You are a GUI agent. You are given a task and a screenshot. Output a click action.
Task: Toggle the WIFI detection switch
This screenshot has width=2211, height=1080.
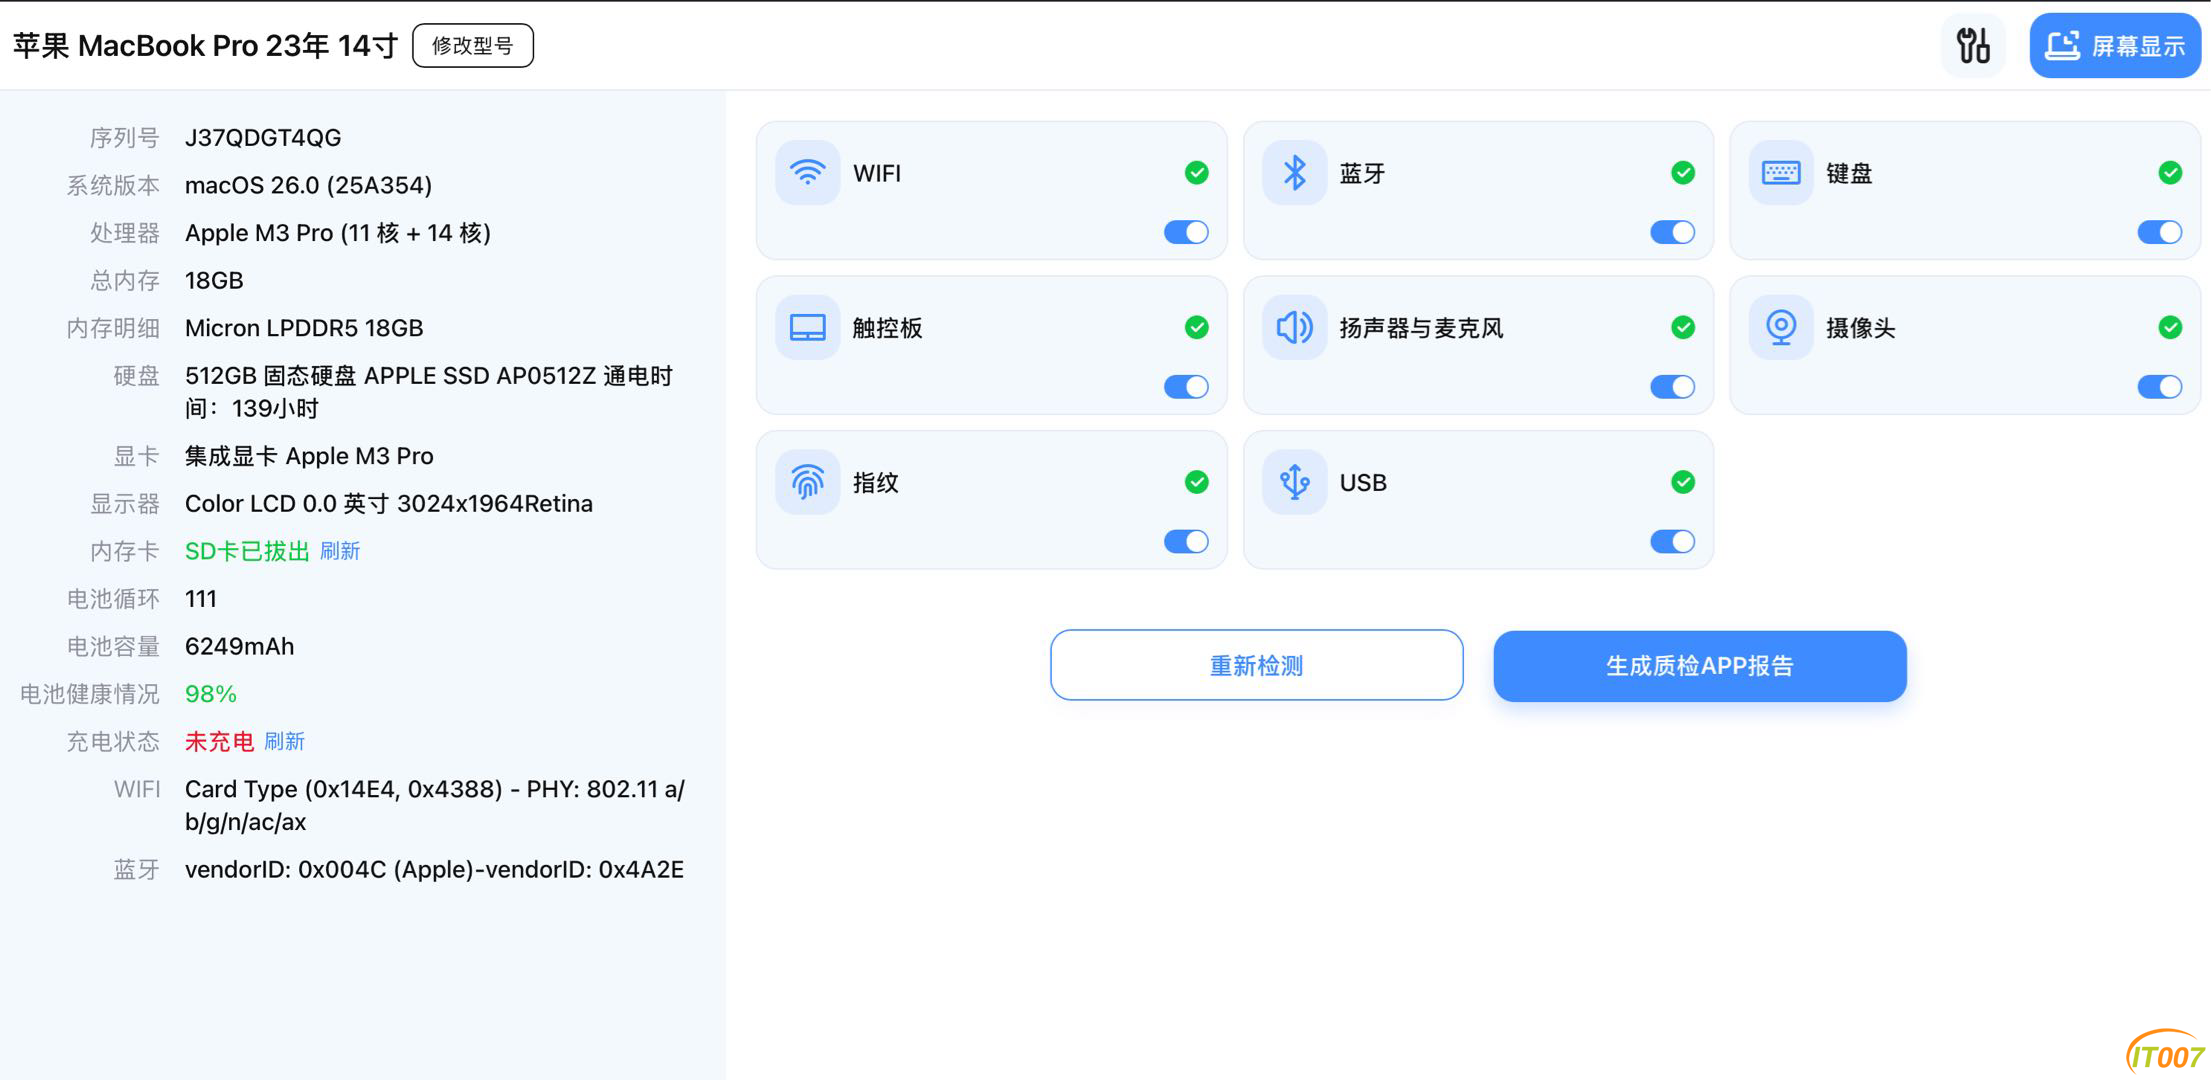1187,232
